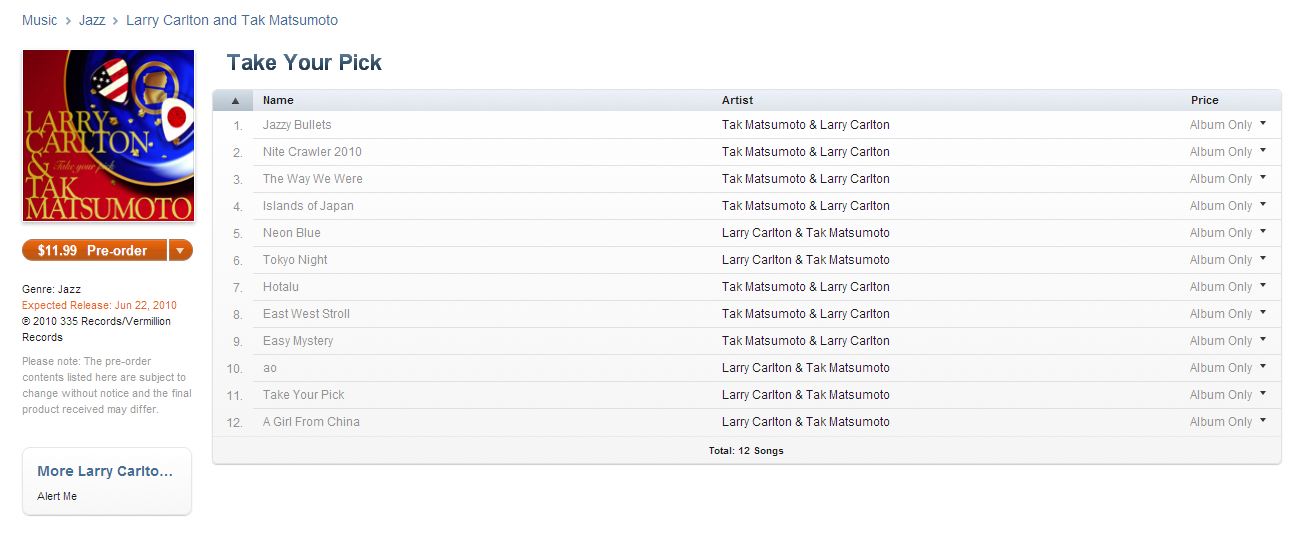Image resolution: width=1302 pixels, height=537 pixels.
Task: Select the track Neon Blue
Action: click(x=292, y=233)
